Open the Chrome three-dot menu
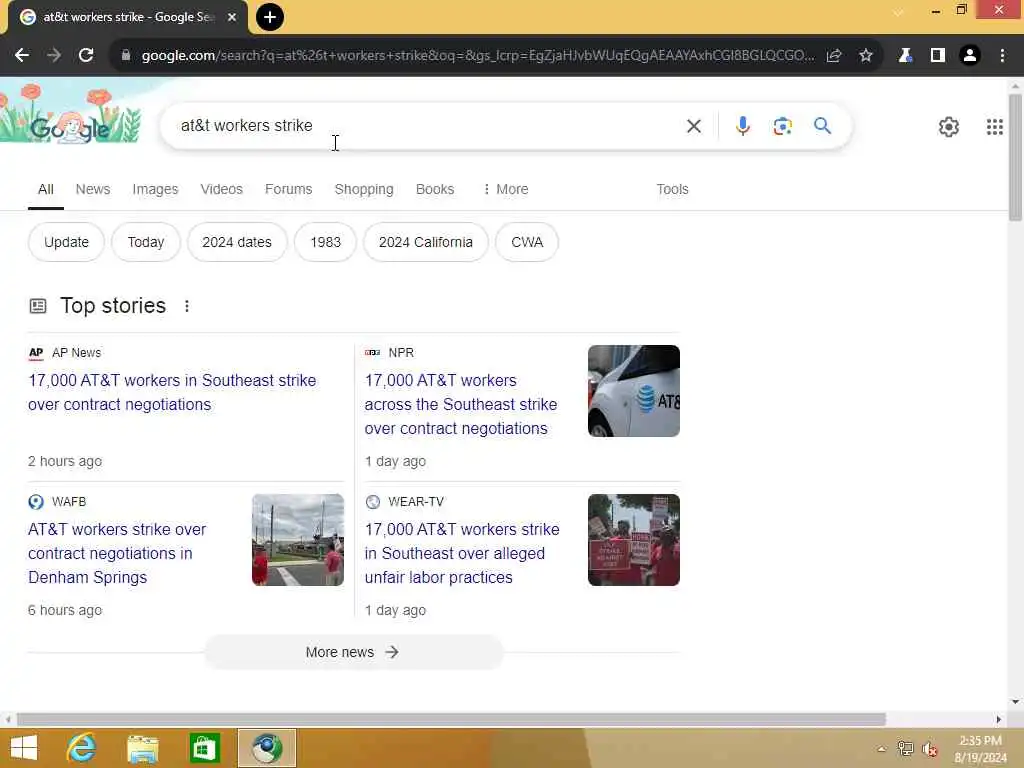Viewport: 1024px width, 768px height. pyautogui.click(x=1002, y=56)
